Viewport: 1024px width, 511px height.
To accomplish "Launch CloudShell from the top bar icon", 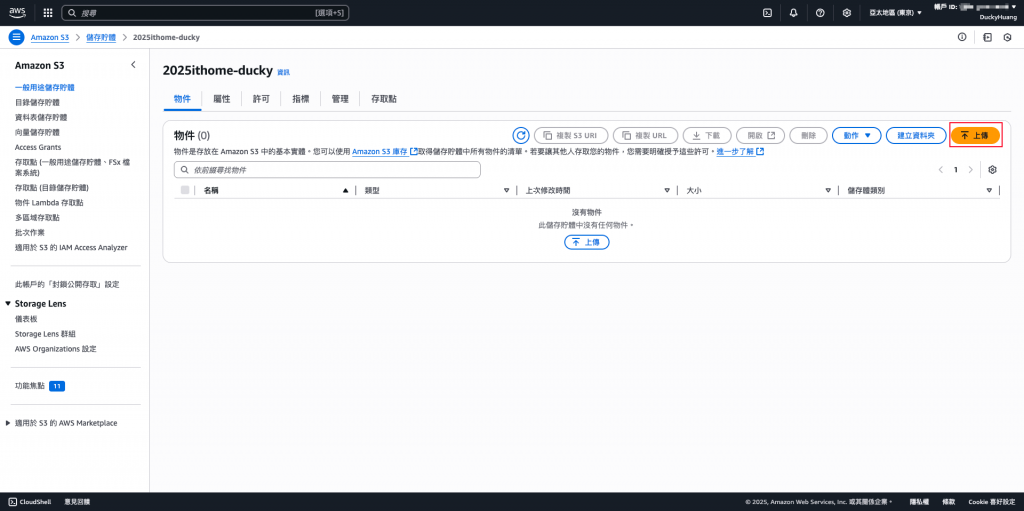I will click(x=767, y=12).
